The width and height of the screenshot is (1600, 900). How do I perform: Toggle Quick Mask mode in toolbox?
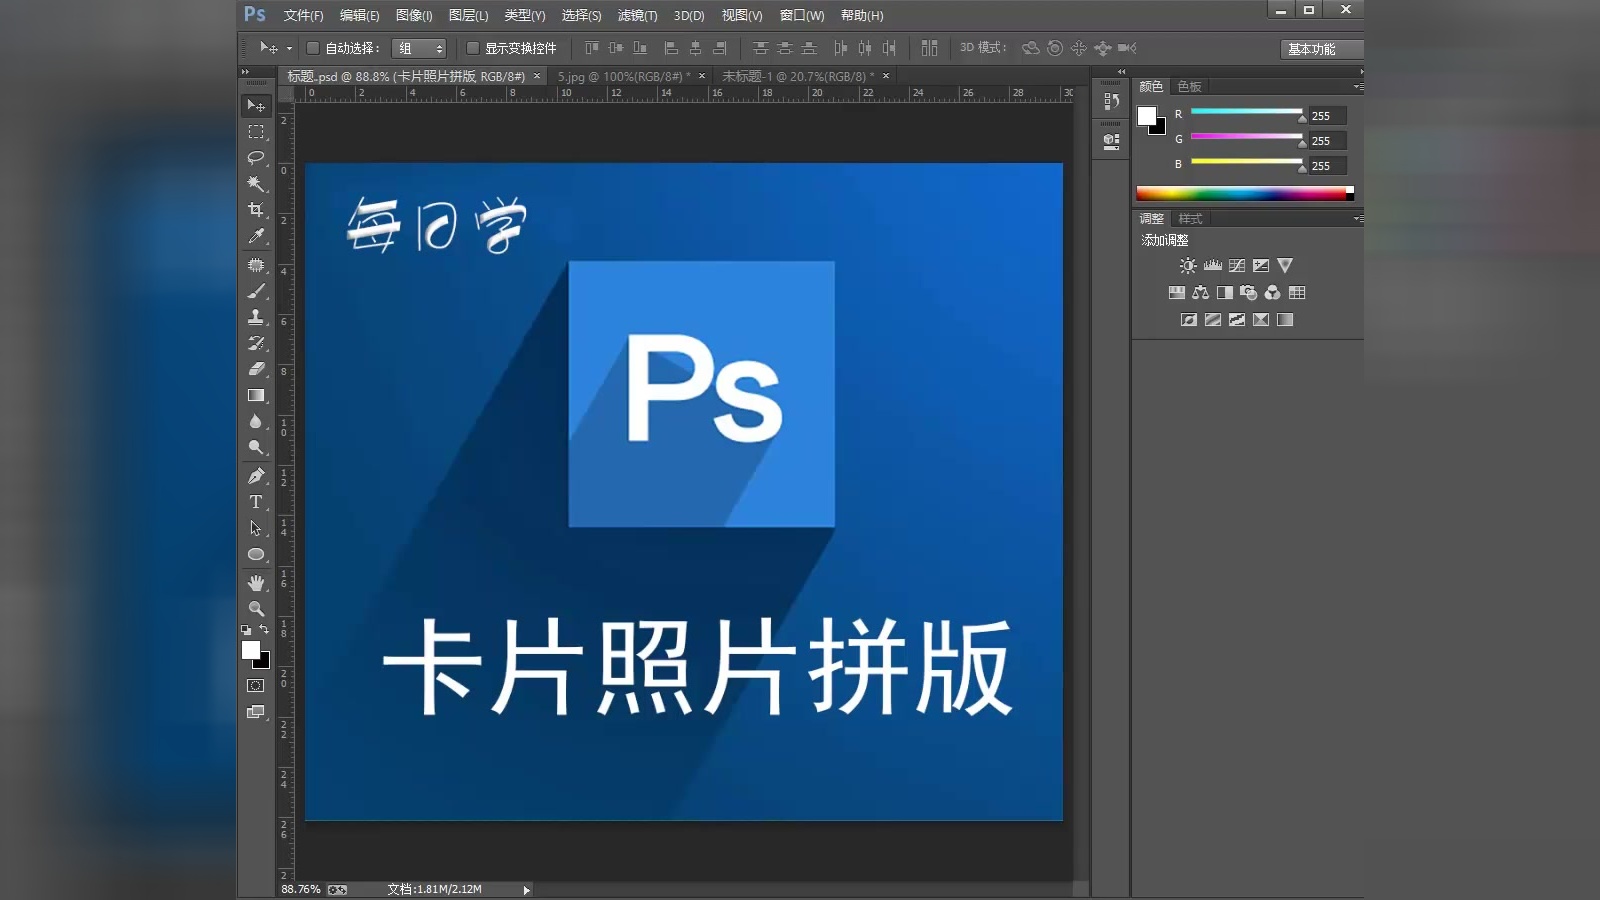(256, 686)
